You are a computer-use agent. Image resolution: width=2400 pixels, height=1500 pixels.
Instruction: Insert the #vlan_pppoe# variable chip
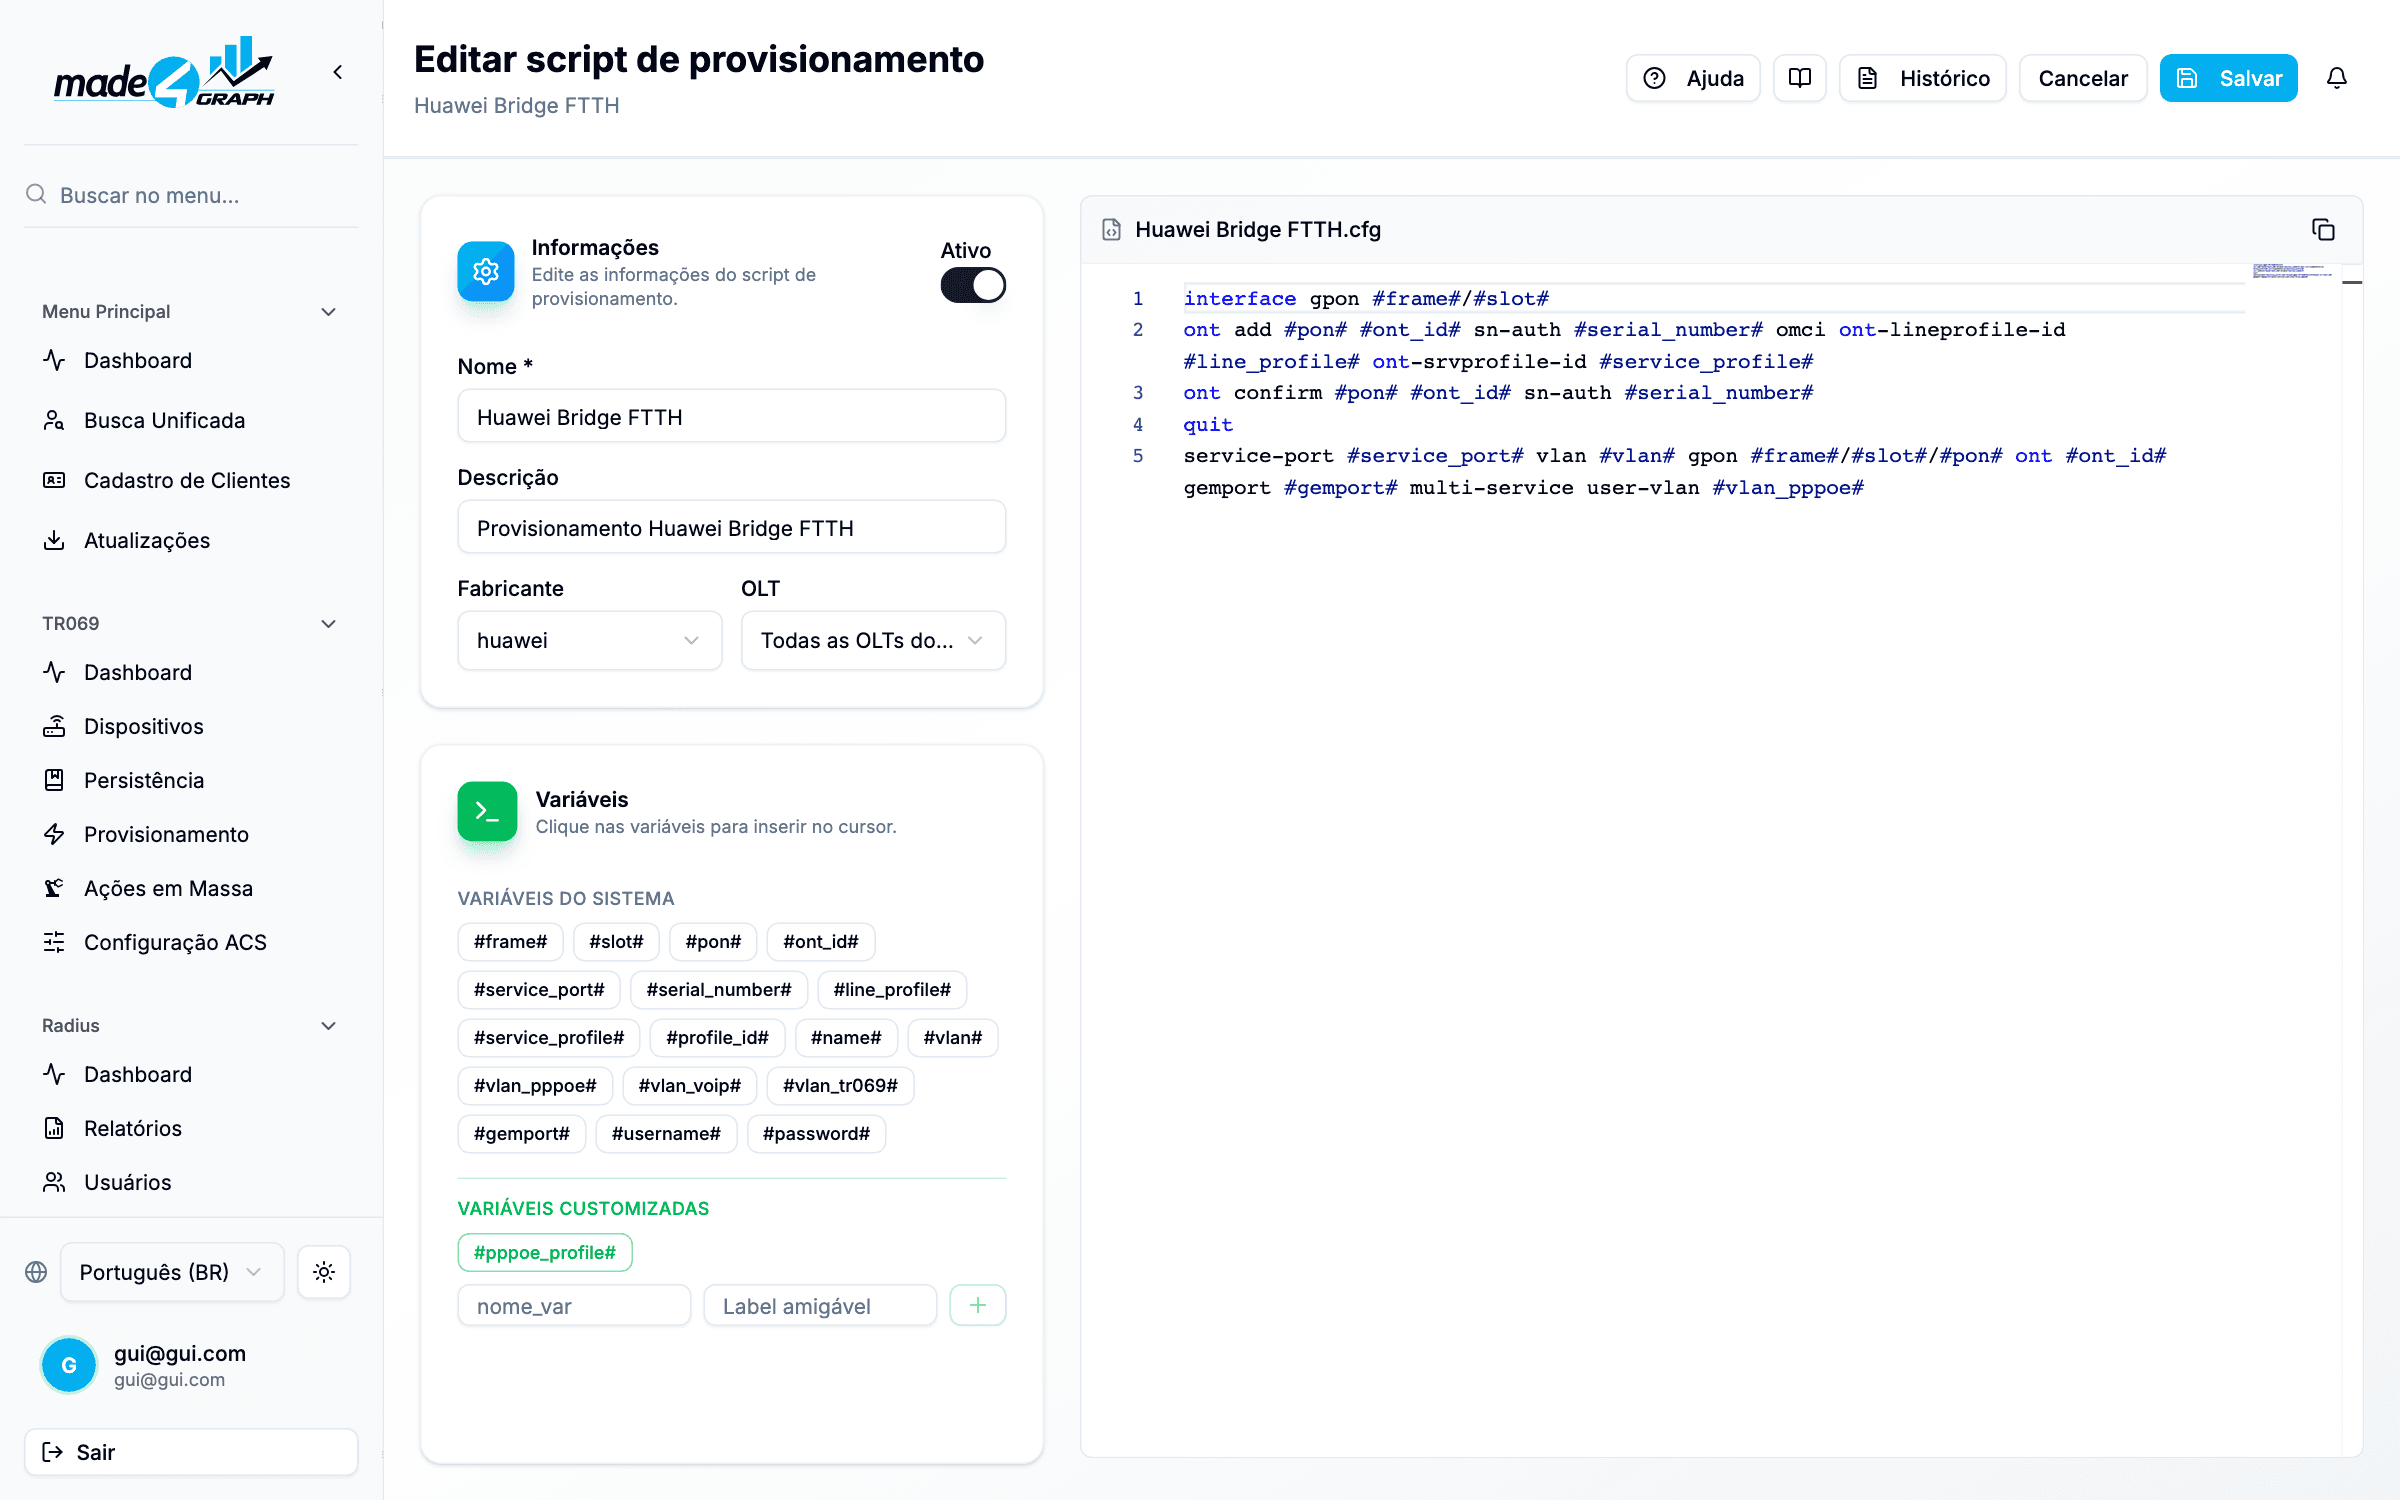(535, 1085)
